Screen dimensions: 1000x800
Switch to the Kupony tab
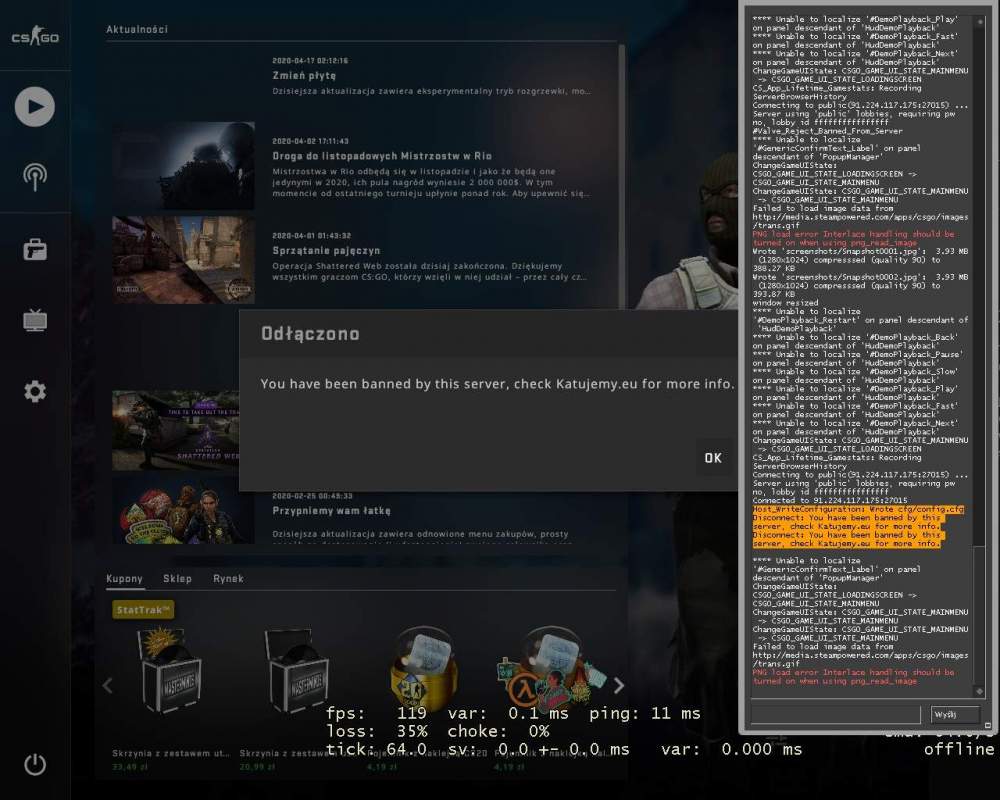point(124,579)
